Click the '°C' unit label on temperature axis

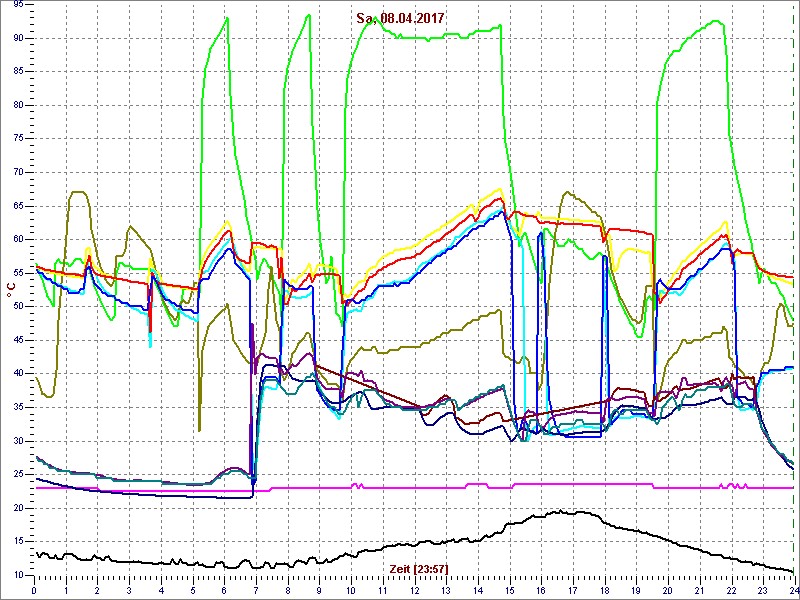pyautogui.click(x=10, y=290)
